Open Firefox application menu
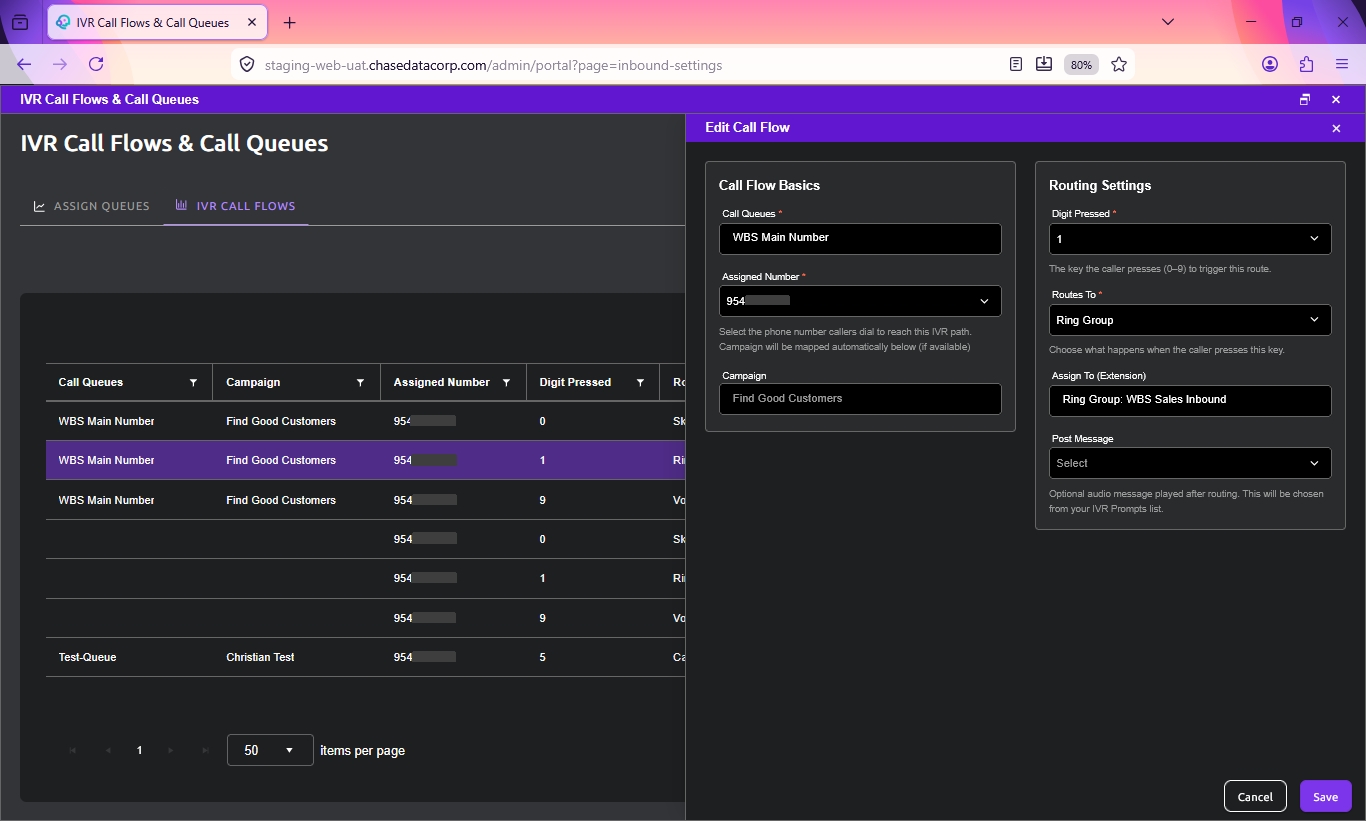The image size is (1366, 821). (x=1342, y=64)
